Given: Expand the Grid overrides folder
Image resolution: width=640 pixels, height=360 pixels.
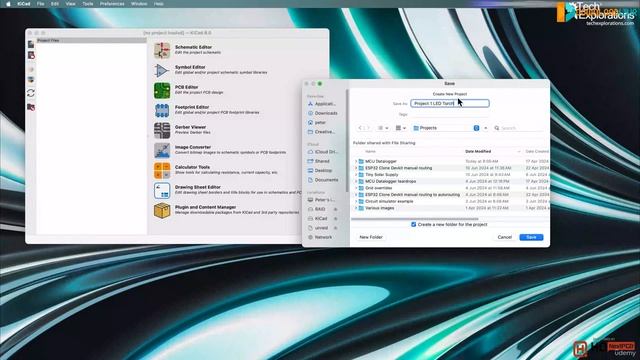Looking at the screenshot, I should (356, 188).
